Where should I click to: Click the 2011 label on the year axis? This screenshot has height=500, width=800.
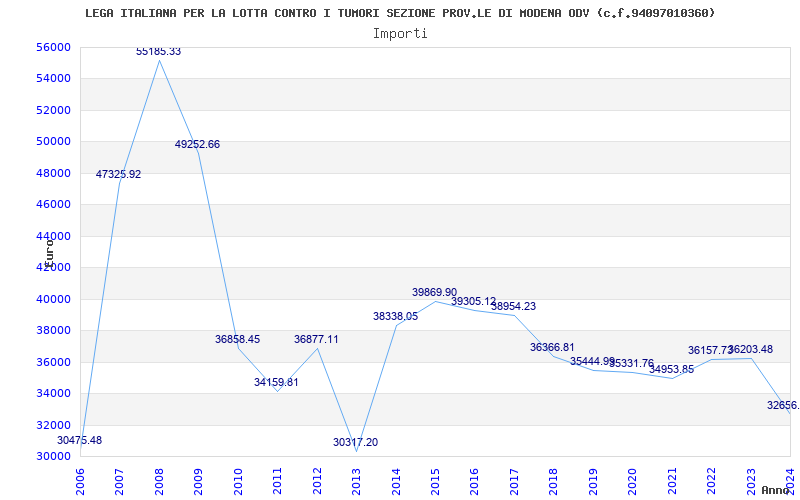coord(277,482)
